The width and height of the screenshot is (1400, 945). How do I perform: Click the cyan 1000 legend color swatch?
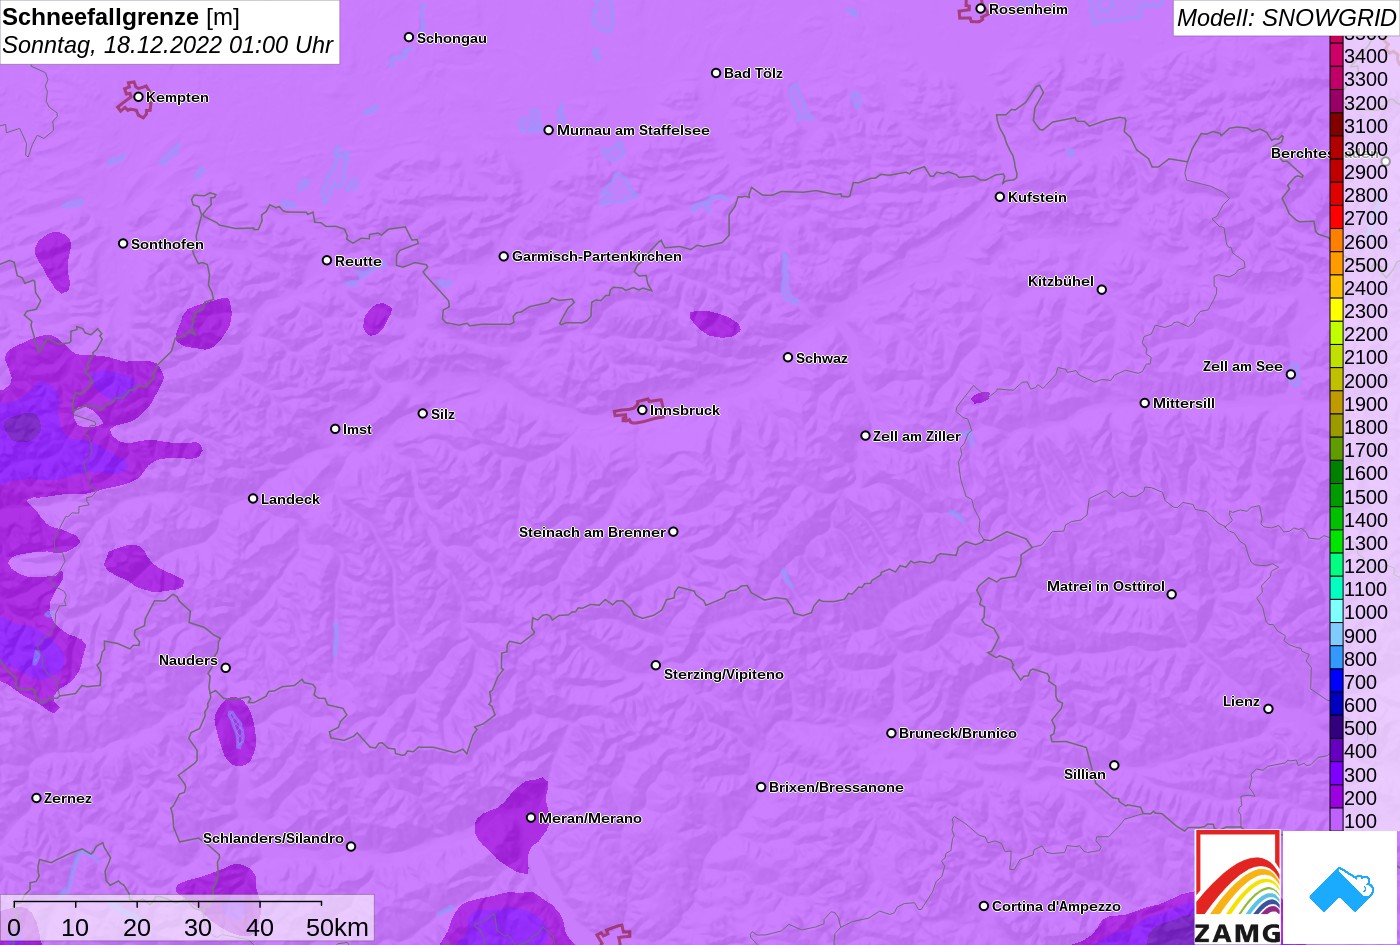point(1336,612)
